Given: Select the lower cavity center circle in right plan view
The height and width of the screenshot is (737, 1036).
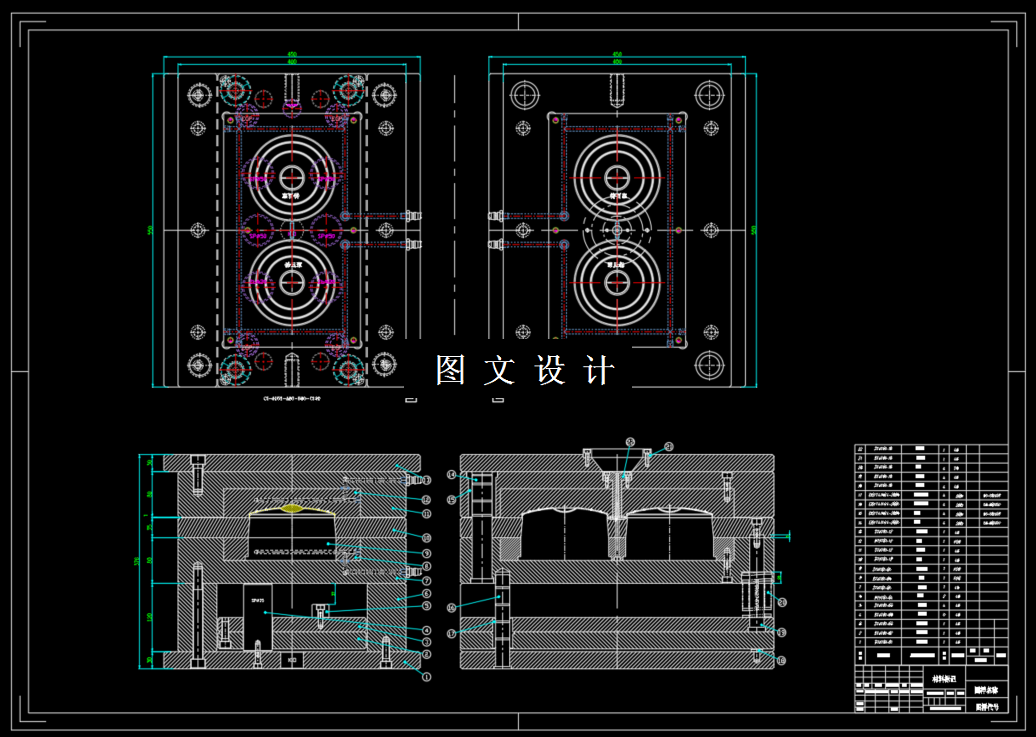Looking at the screenshot, I should [x=617, y=283].
